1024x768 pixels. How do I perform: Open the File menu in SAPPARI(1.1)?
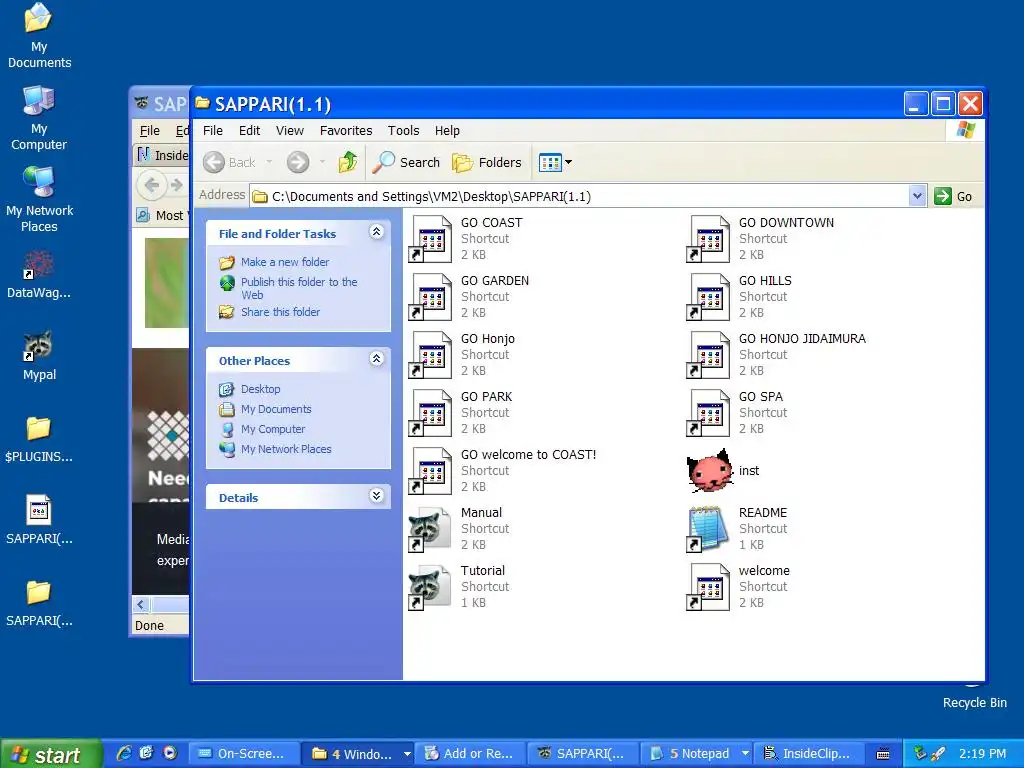coord(213,131)
